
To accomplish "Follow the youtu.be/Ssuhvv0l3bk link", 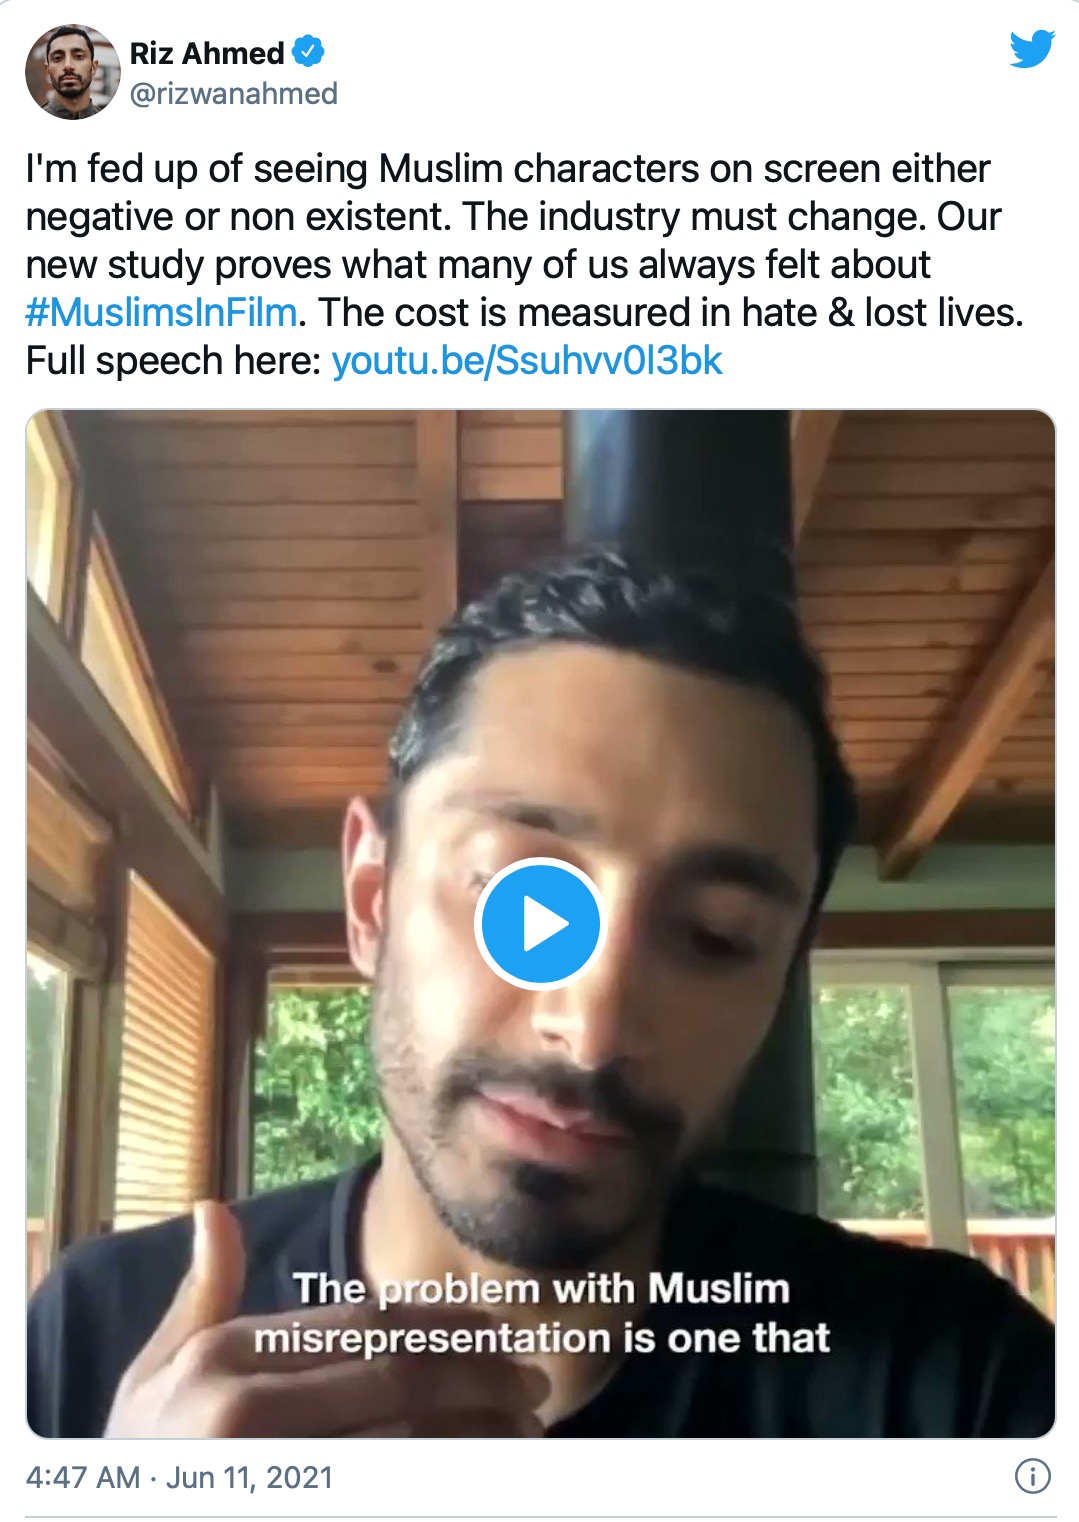I will click(526, 361).
